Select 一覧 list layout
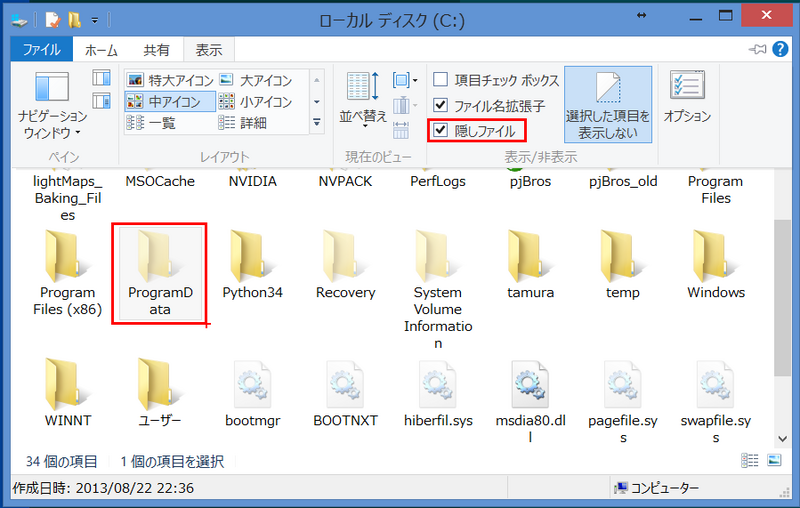This screenshot has width=800, height=508. click(x=151, y=123)
